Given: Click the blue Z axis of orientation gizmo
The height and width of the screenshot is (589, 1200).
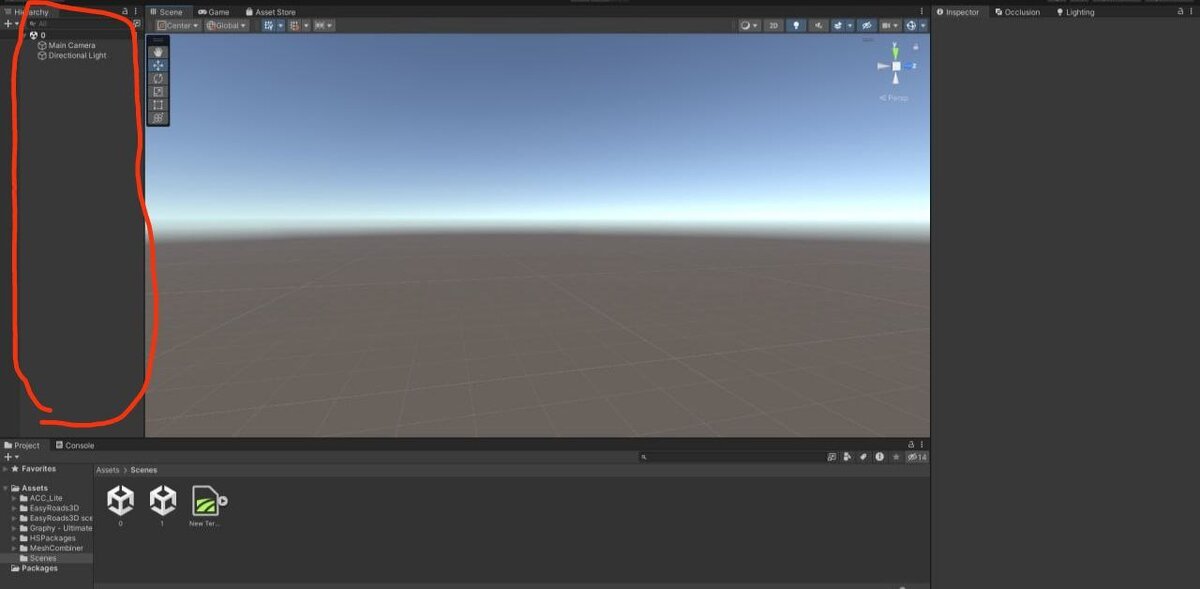Looking at the screenshot, I should coord(908,66).
